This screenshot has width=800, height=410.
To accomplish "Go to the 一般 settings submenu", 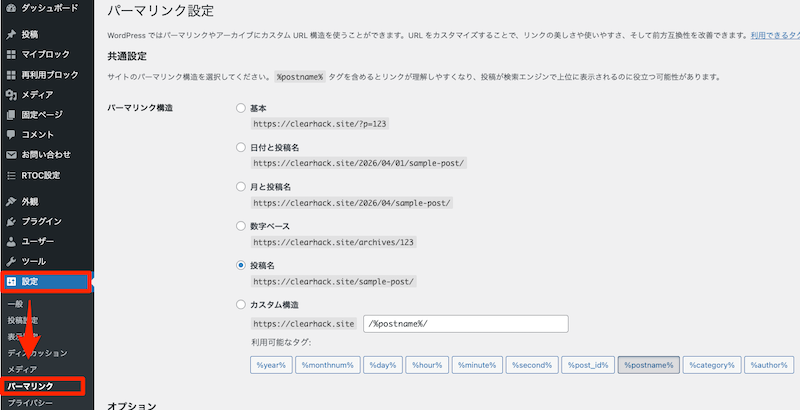I will [x=15, y=303].
